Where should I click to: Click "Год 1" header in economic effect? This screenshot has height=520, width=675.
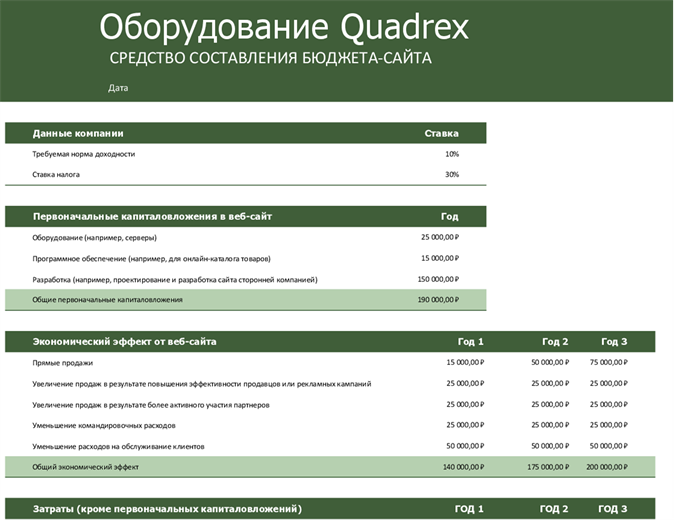coord(471,342)
